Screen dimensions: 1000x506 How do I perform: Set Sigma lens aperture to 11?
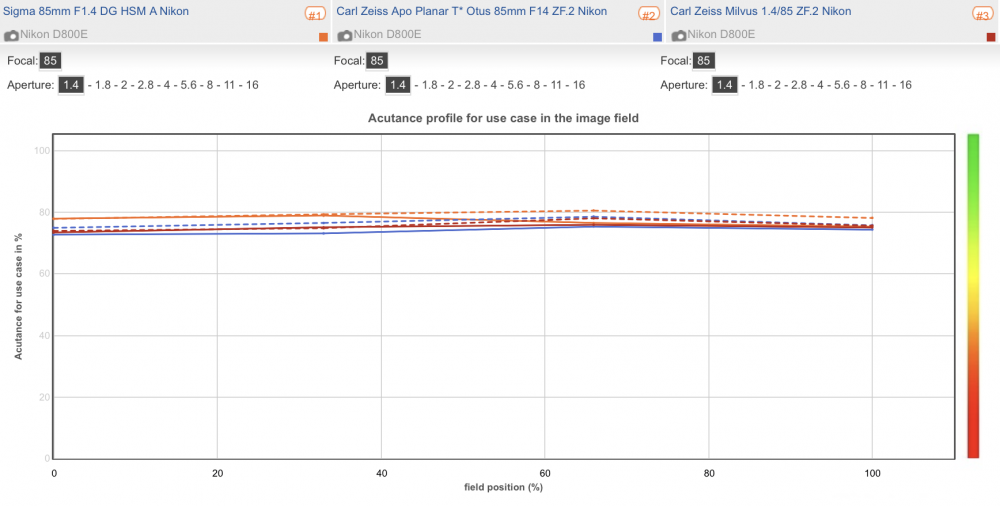click(x=230, y=85)
